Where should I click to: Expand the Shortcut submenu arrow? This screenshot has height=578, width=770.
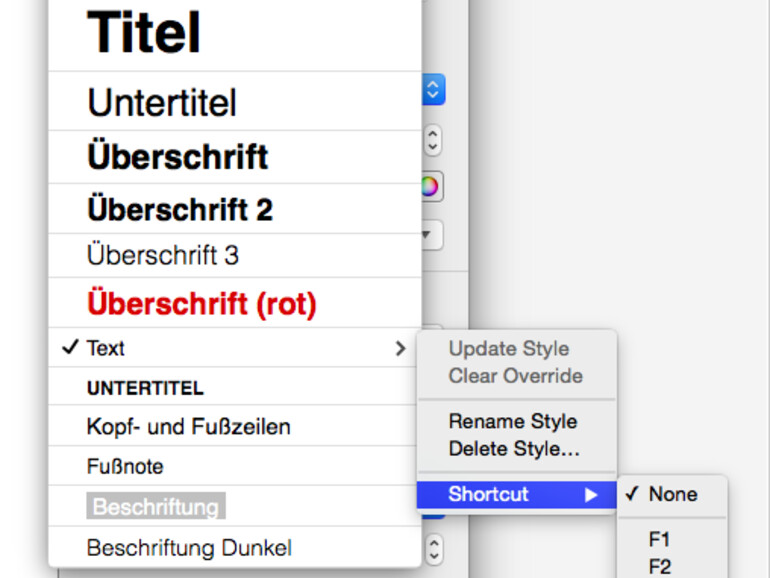[591, 495]
